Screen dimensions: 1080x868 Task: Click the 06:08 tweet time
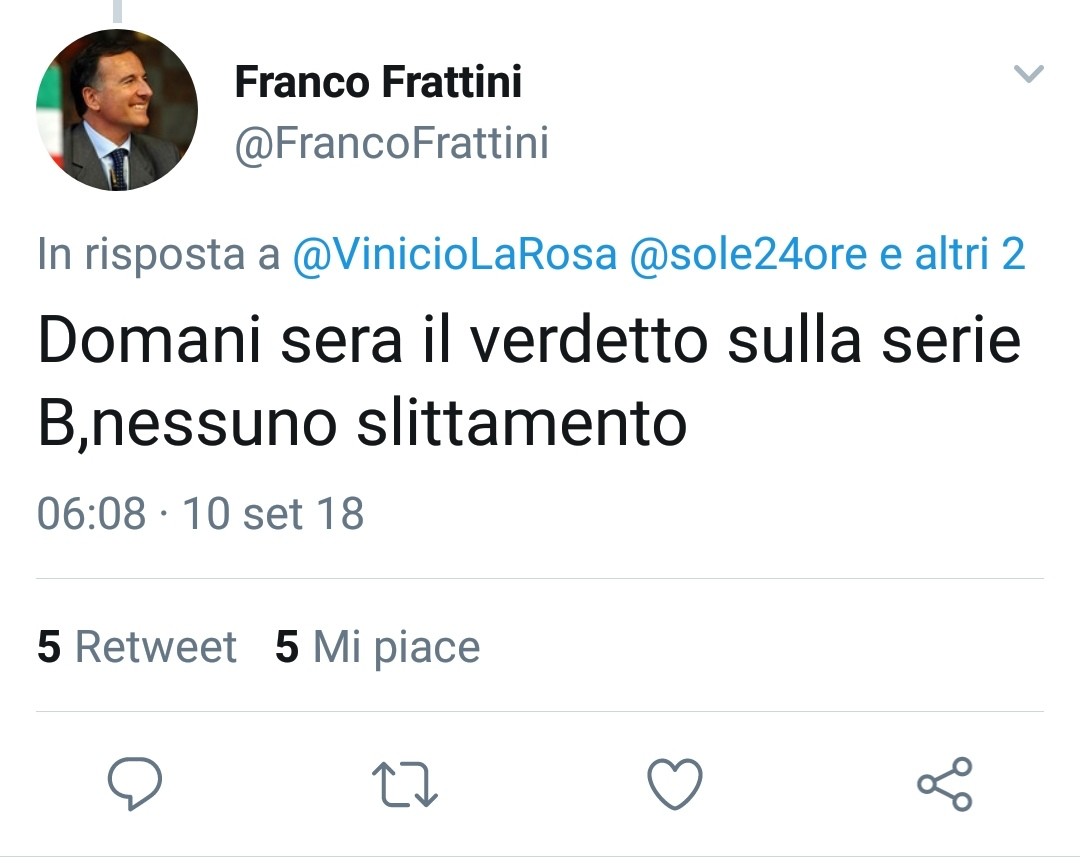tap(91, 514)
